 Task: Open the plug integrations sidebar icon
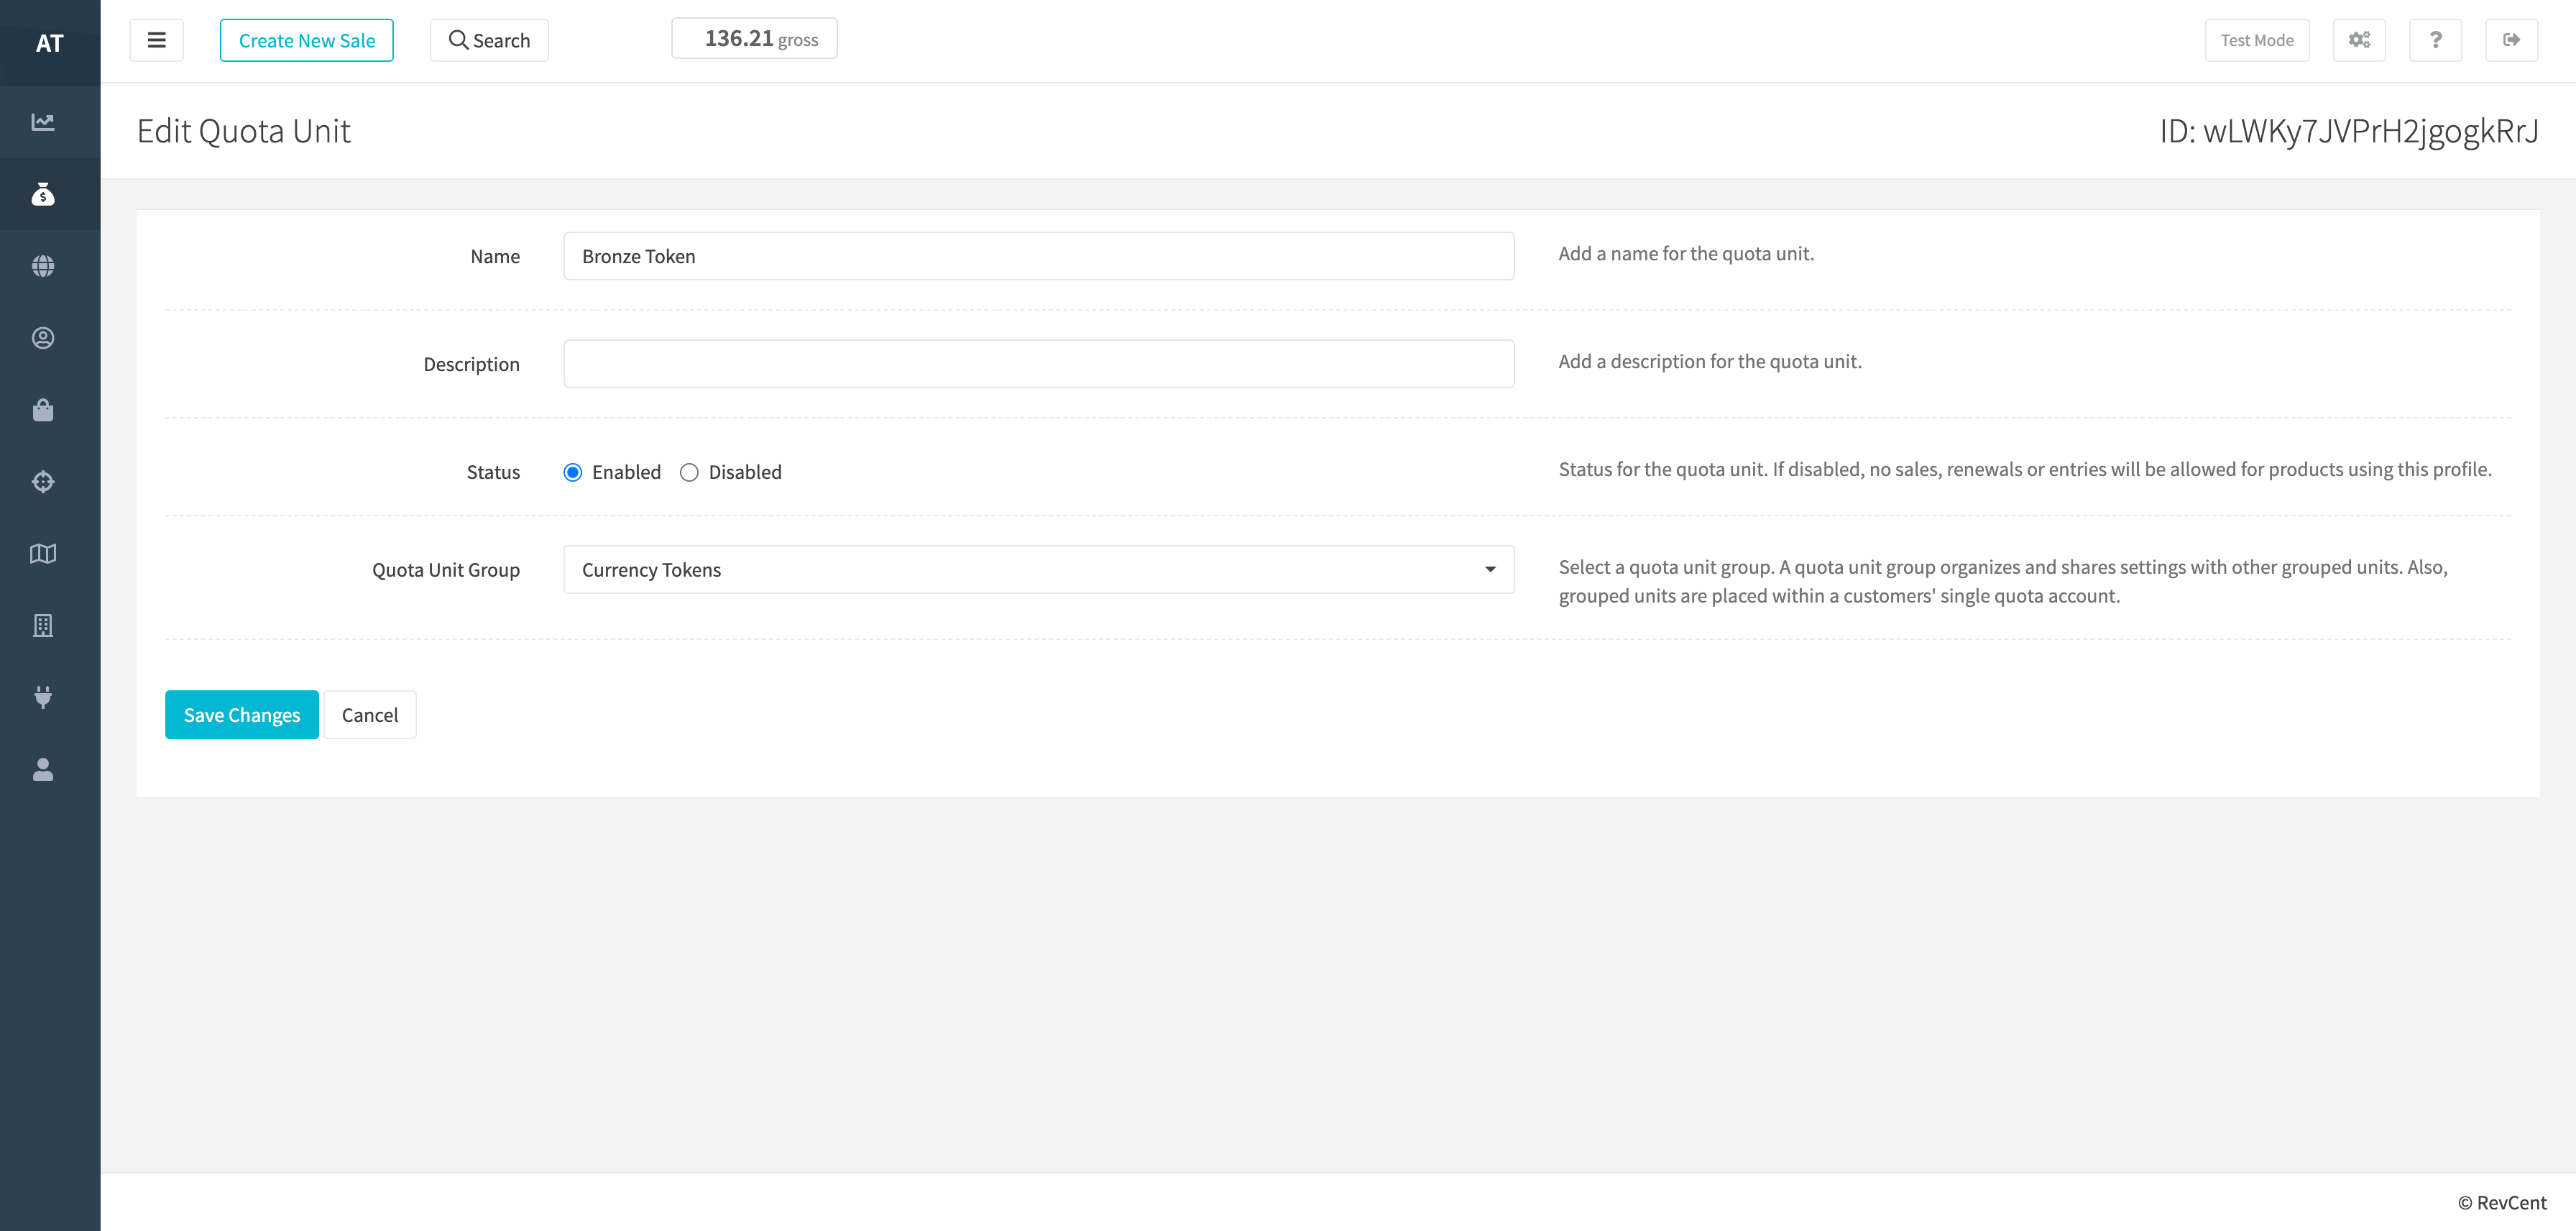click(x=43, y=697)
